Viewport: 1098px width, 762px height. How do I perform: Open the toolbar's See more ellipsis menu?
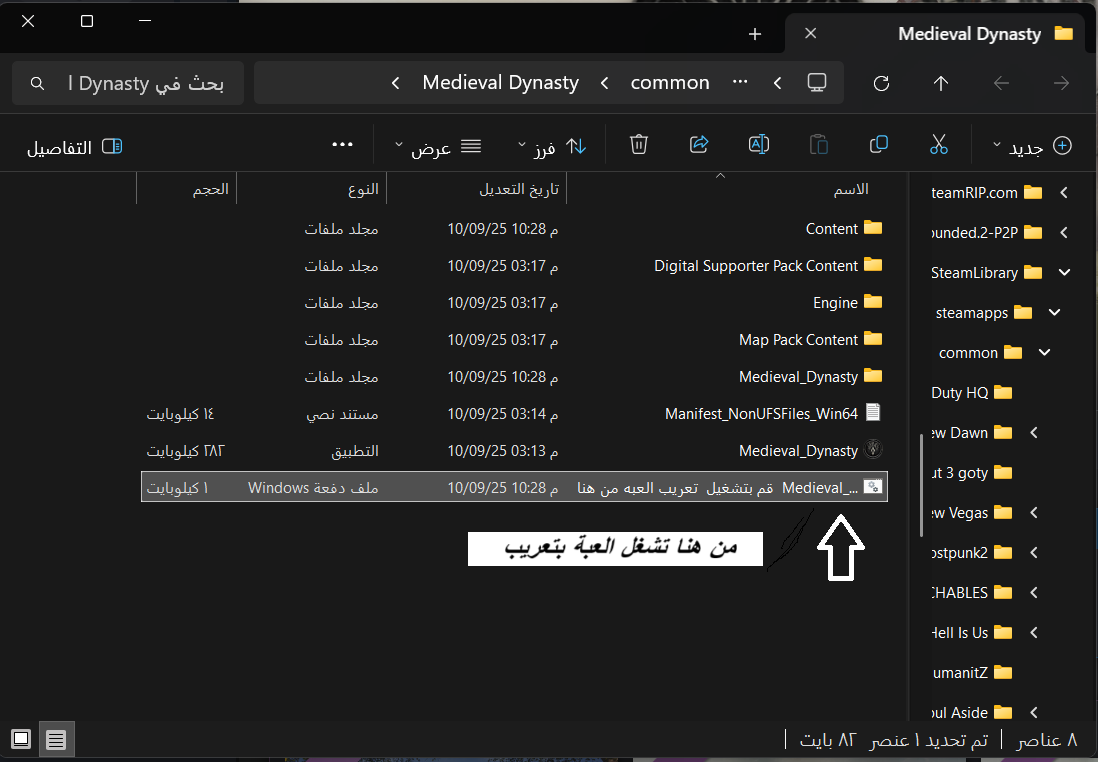pyautogui.click(x=342, y=145)
